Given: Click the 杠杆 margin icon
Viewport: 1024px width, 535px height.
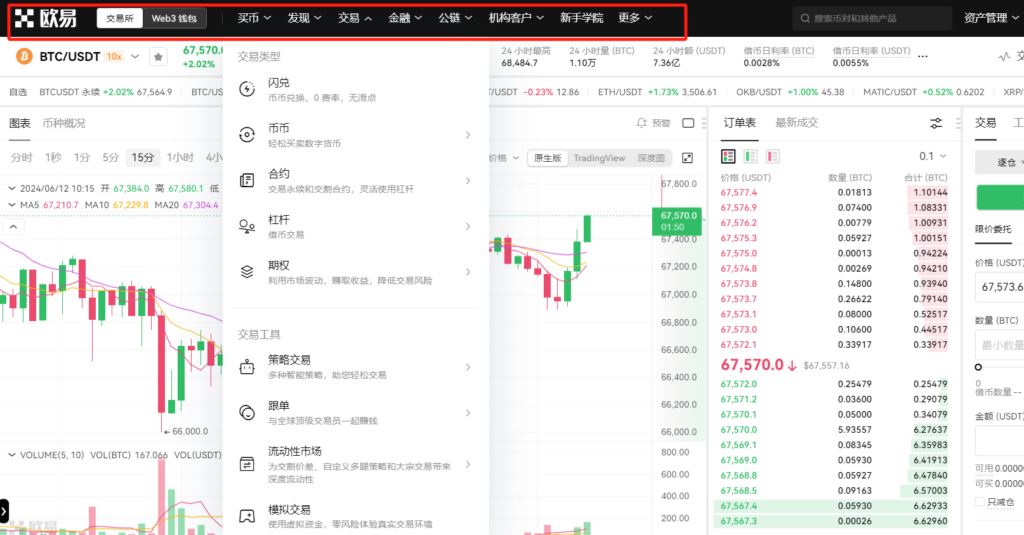Looking at the screenshot, I should coord(247,226).
